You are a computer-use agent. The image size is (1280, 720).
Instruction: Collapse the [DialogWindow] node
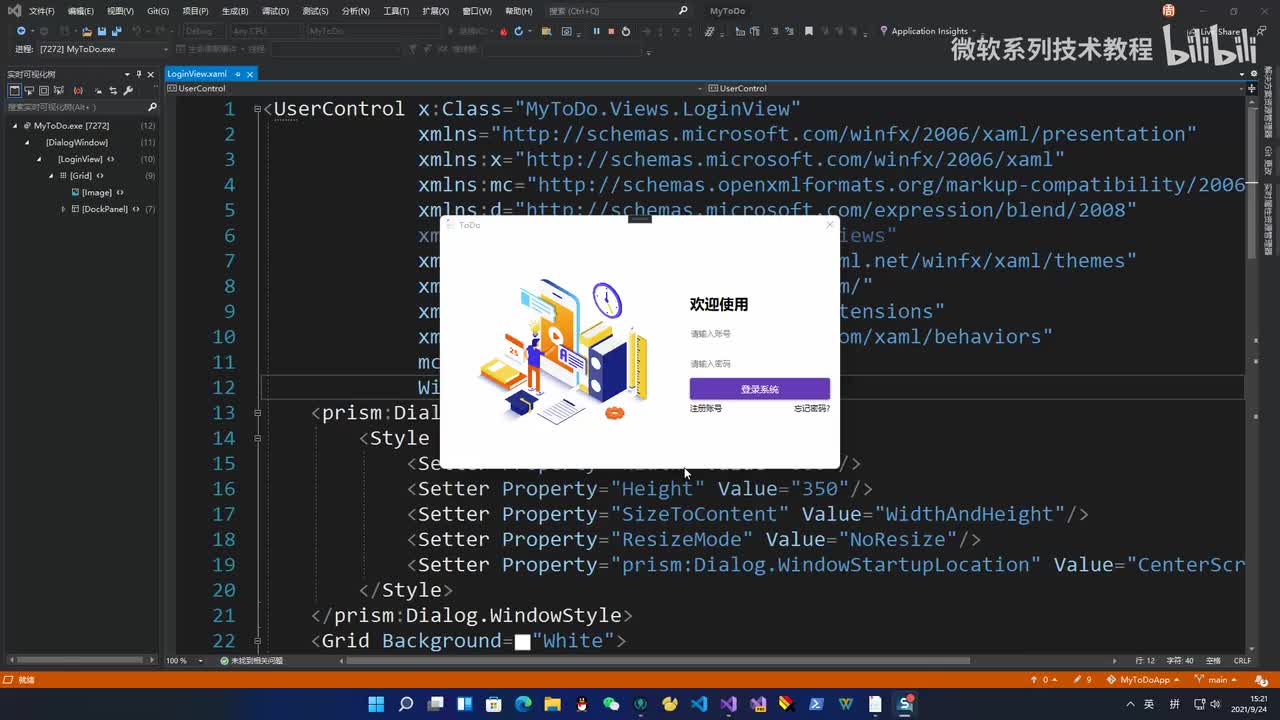click(27, 143)
